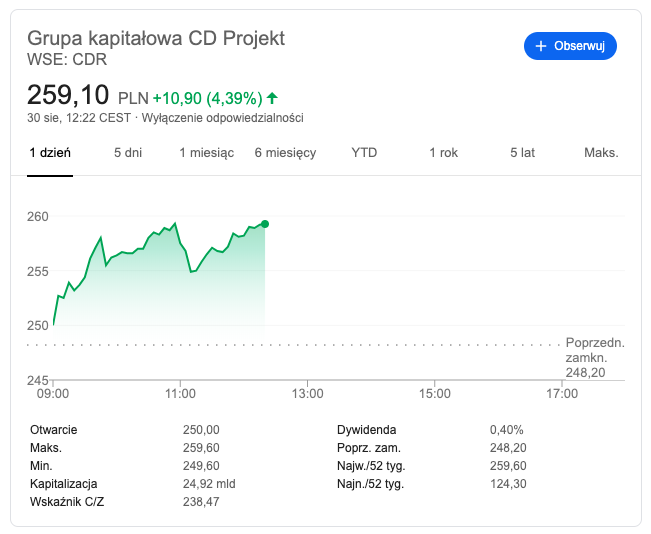Click the Min. value 249,60

[201, 466]
